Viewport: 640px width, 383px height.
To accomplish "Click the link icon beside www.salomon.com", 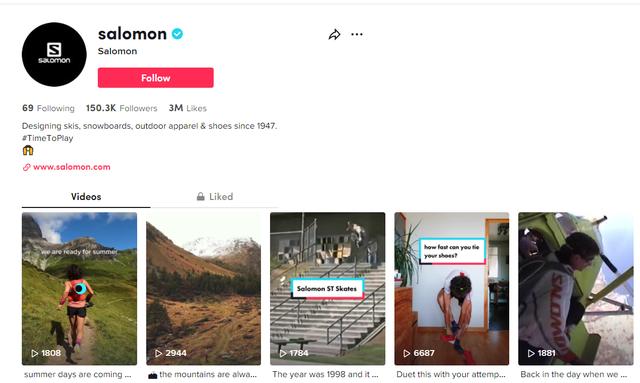I will 27,167.
